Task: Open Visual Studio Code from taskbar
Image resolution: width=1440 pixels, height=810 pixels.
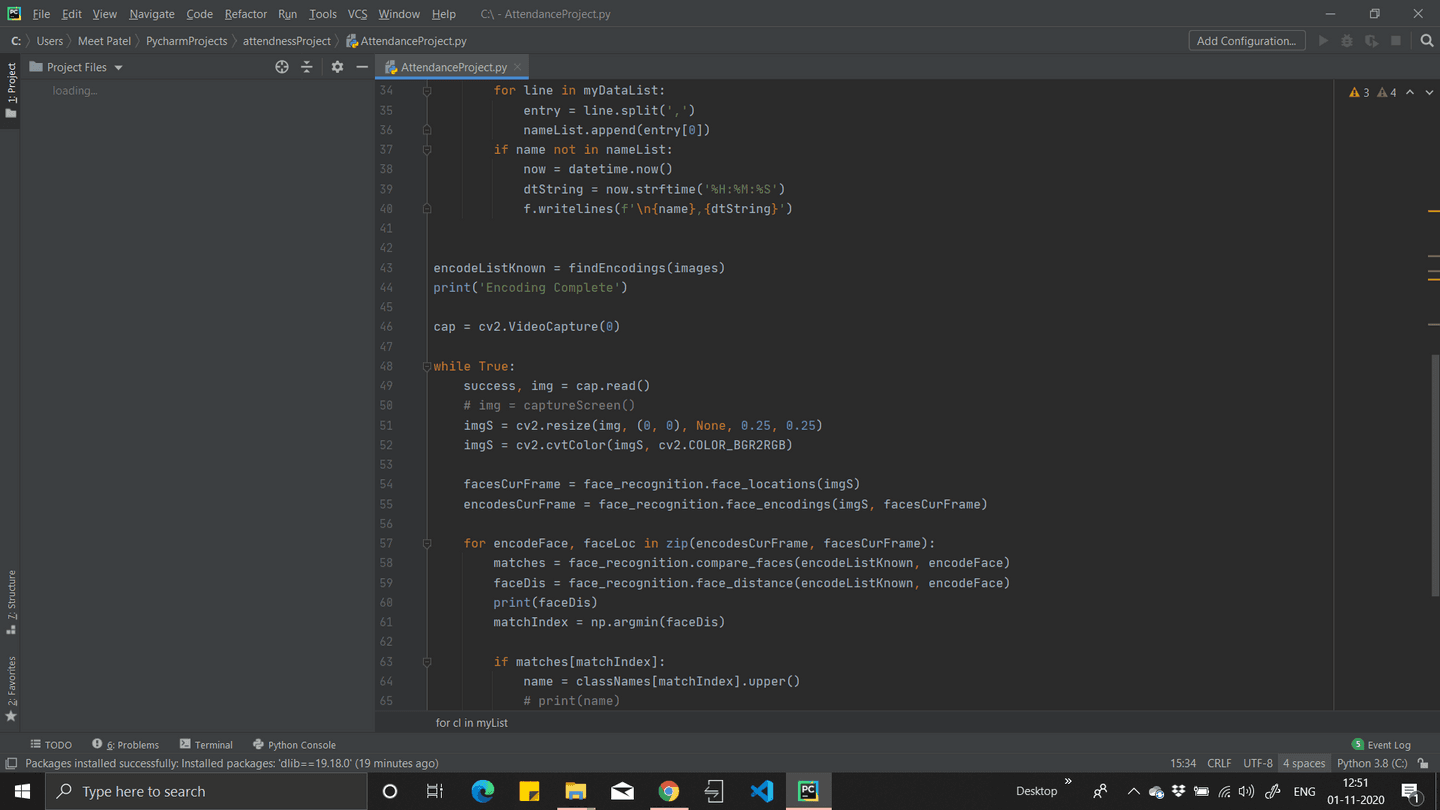Action: (x=761, y=791)
